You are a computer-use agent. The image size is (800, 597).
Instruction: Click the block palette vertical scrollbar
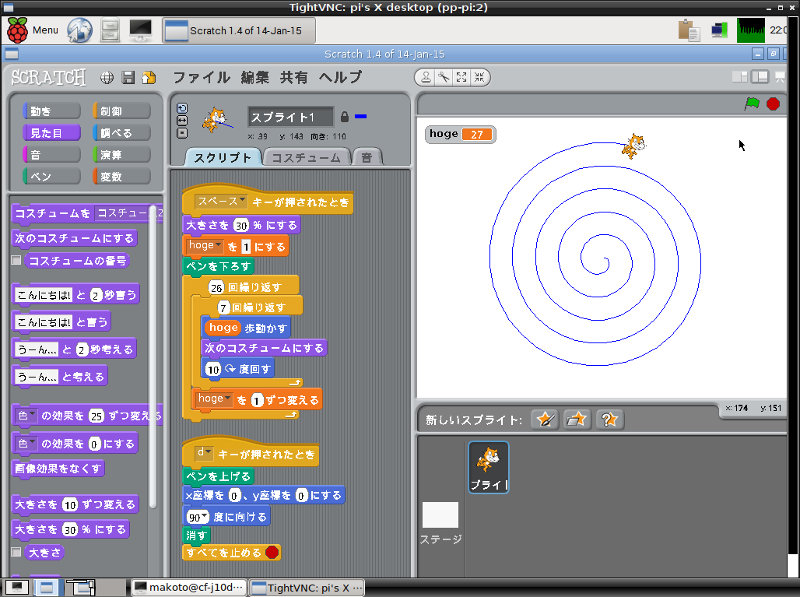(x=153, y=357)
